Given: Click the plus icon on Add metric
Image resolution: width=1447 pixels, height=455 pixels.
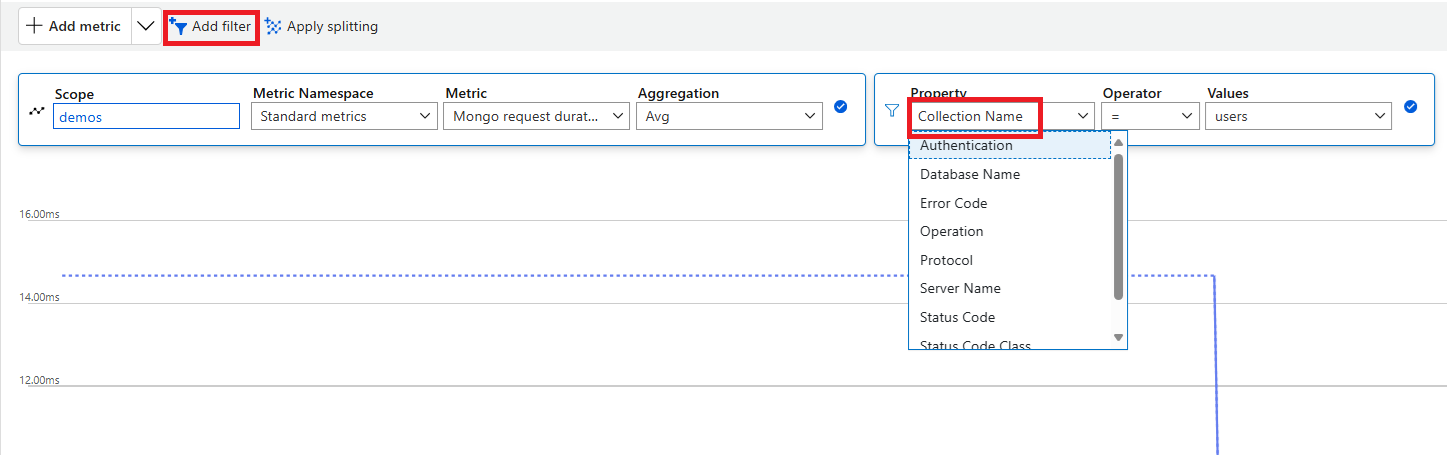Looking at the screenshot, I should tap(35, 27).
